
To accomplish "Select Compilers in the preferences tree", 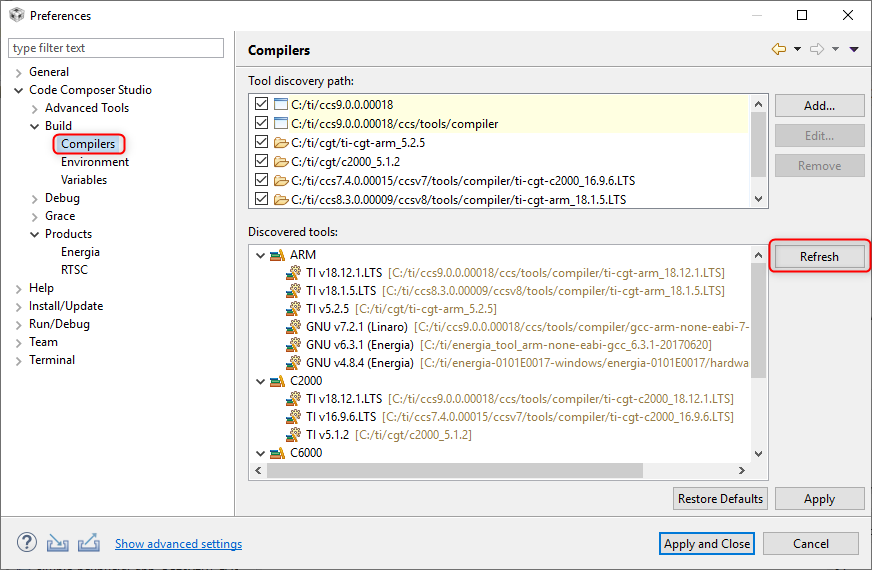I will 88,143.
